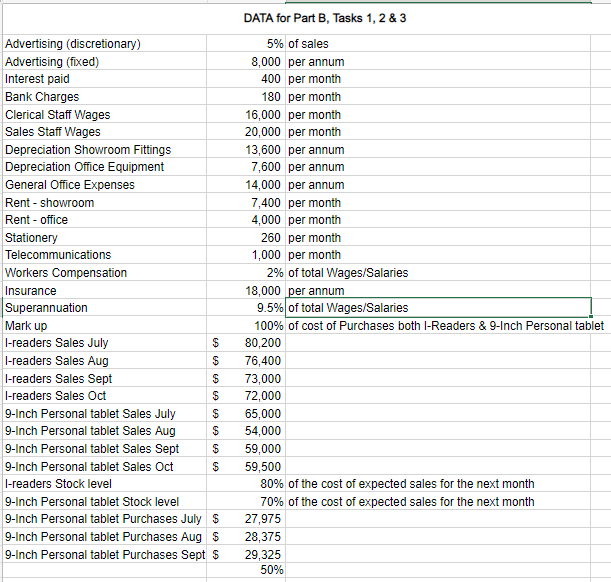Image resolution: width=611 pixels, height=582 pixels.
Task: Select the 27,975 tablet Purchases July value
Action: tap(246, 519)
